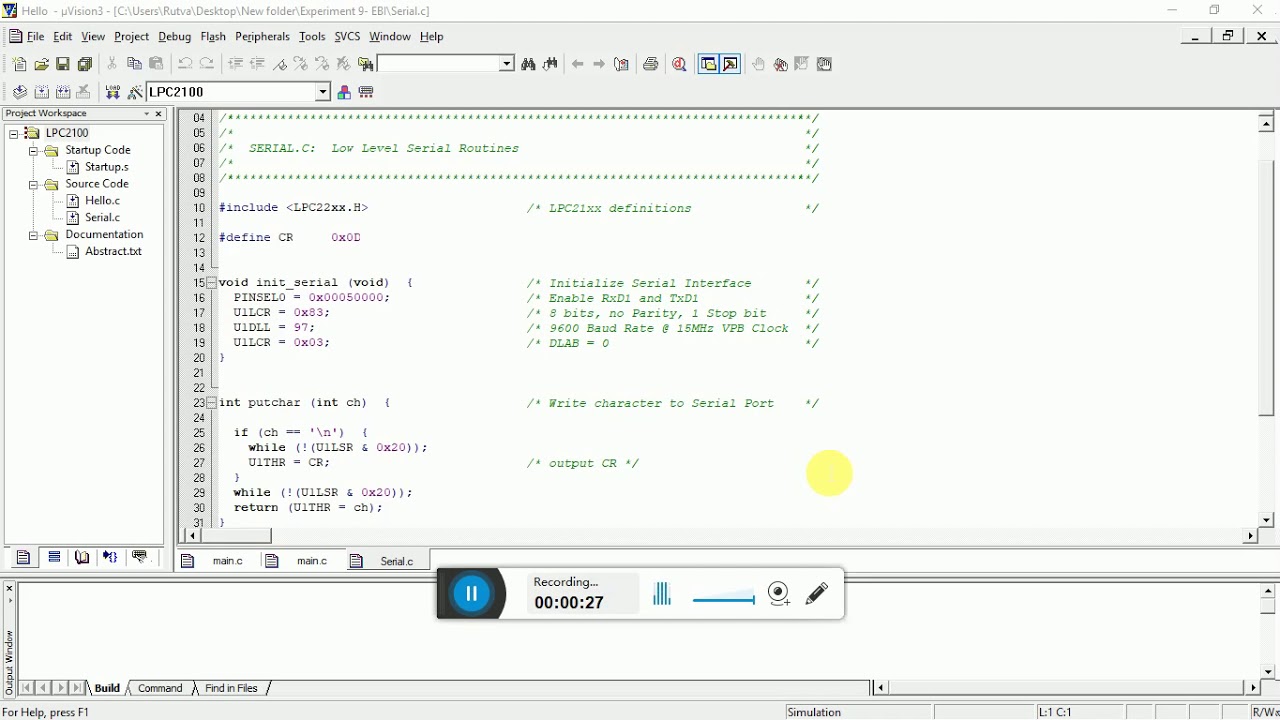Viewport: 1280px width, 720px height.
Task: Click the Build target icon
Action: pyautogui.click(x=41, y=92)
